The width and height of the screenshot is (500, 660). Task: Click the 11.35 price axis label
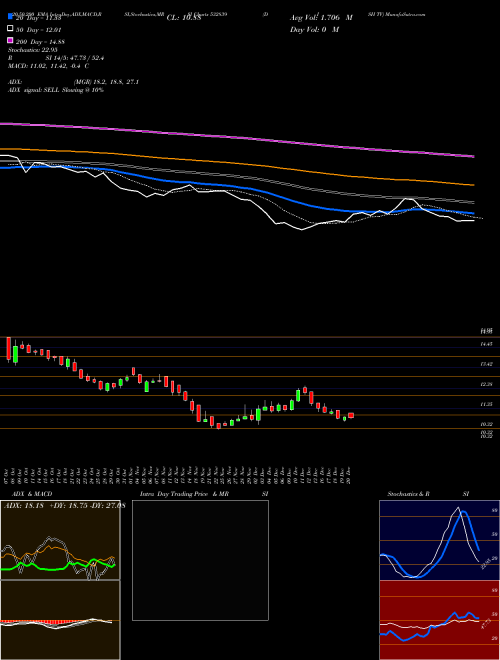tap(487, 404)
